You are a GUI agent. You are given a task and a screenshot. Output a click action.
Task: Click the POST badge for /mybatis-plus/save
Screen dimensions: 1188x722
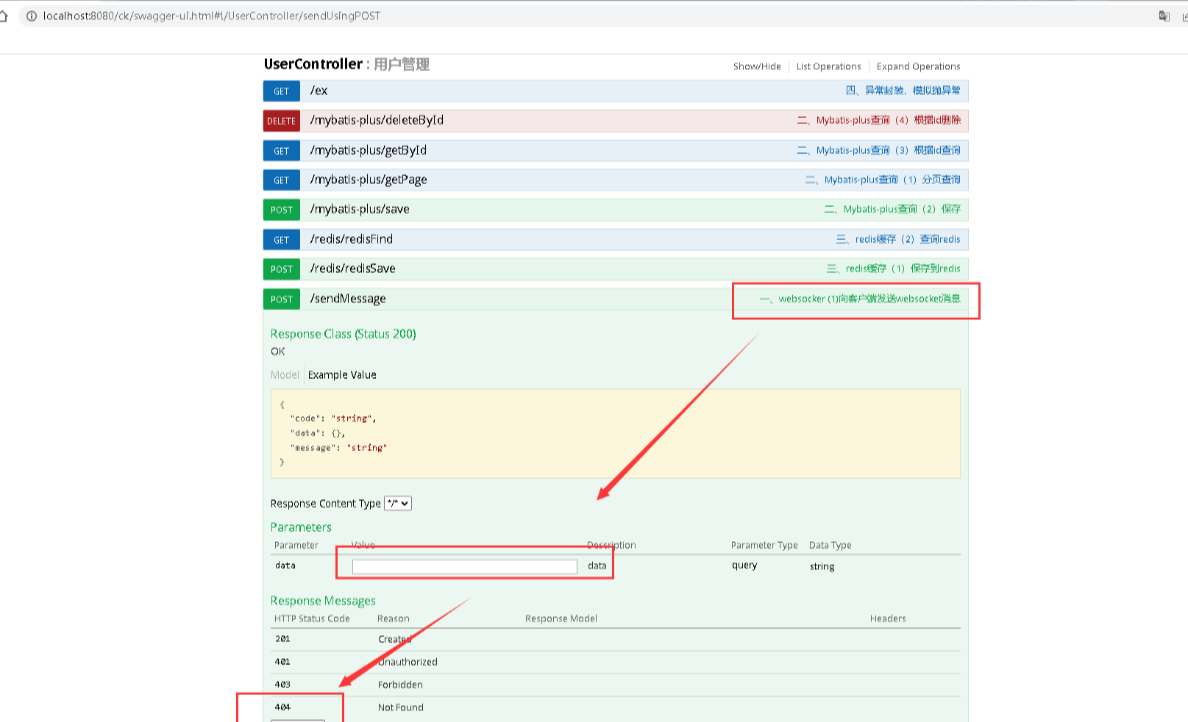coord(281,210)
